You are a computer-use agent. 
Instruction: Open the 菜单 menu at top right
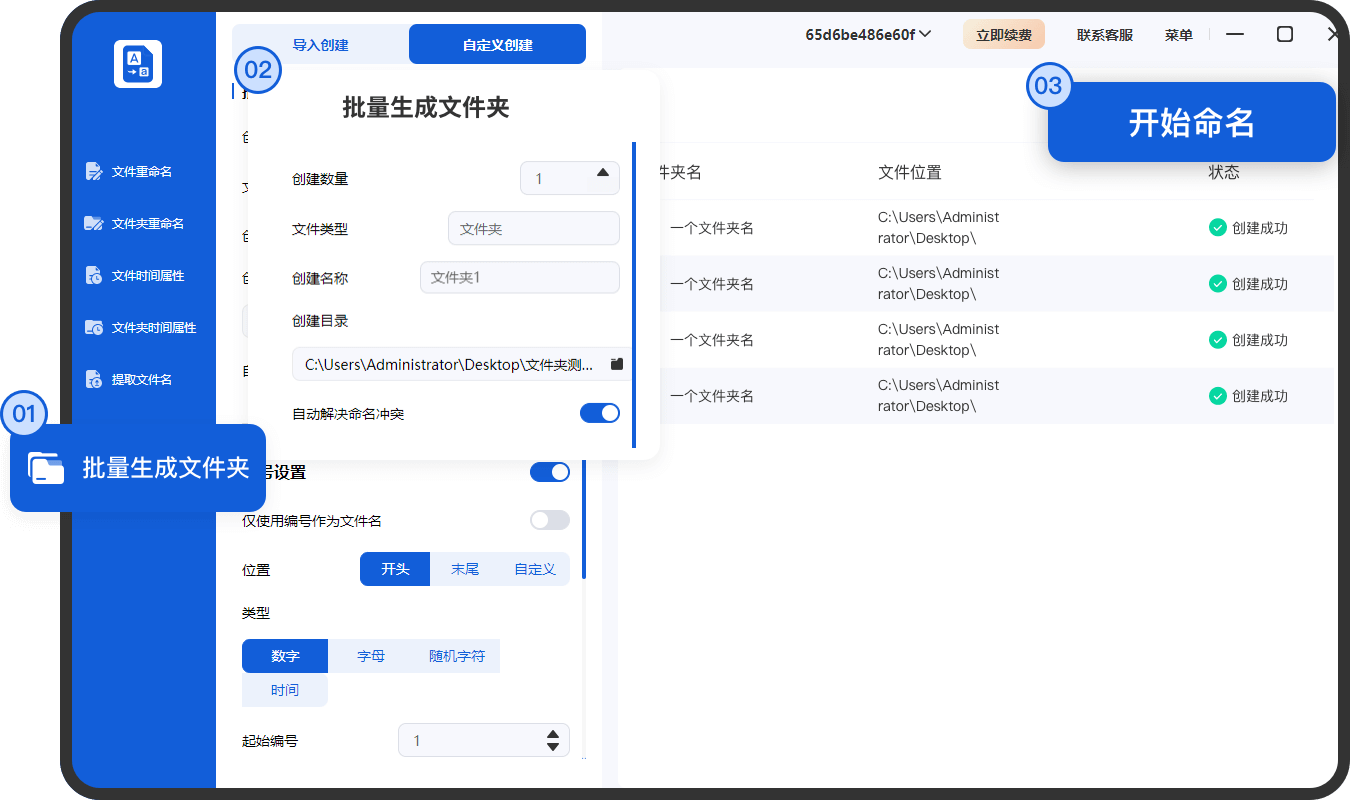pyautogui.click(x=1179, y=34)
